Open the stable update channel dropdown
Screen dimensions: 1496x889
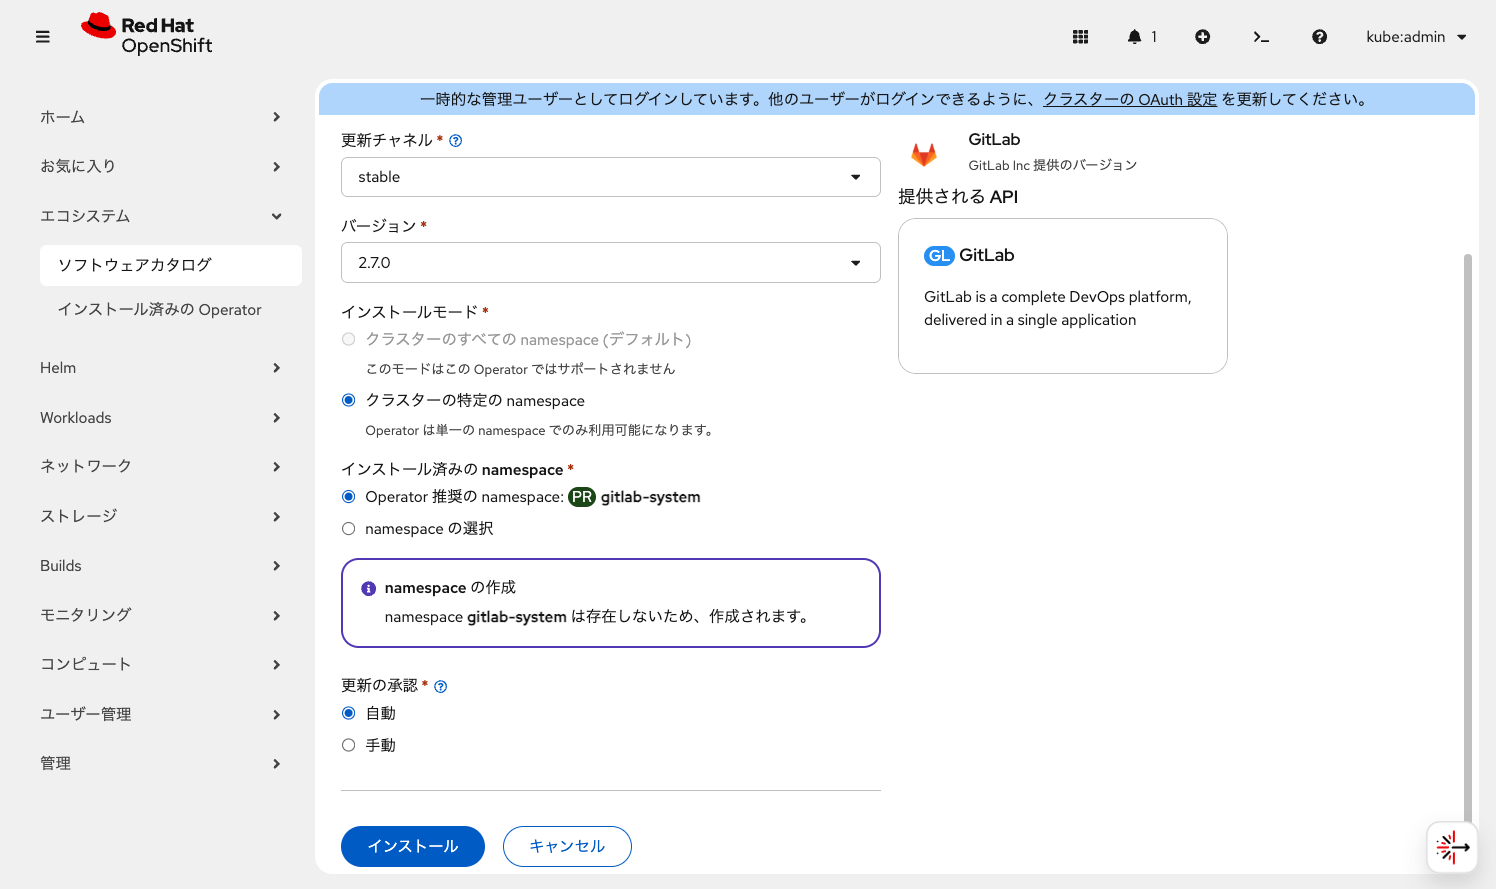[611, 176]
